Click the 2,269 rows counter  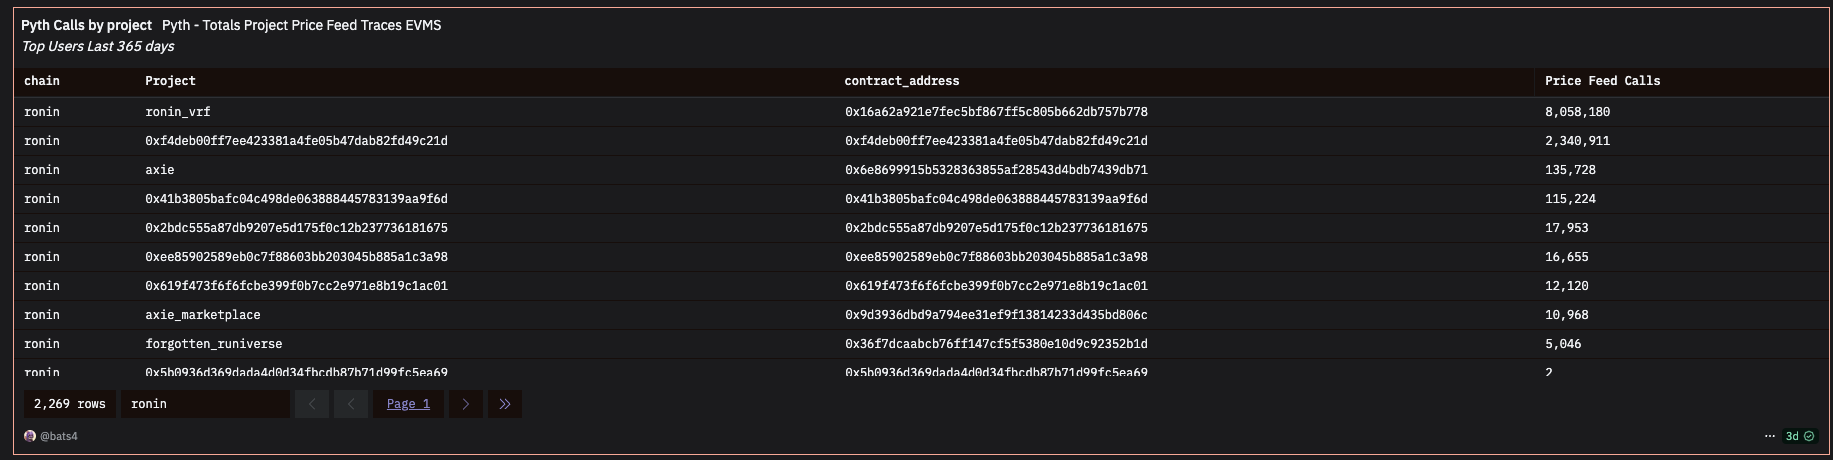pyautogui.click(x=70, y=404)
